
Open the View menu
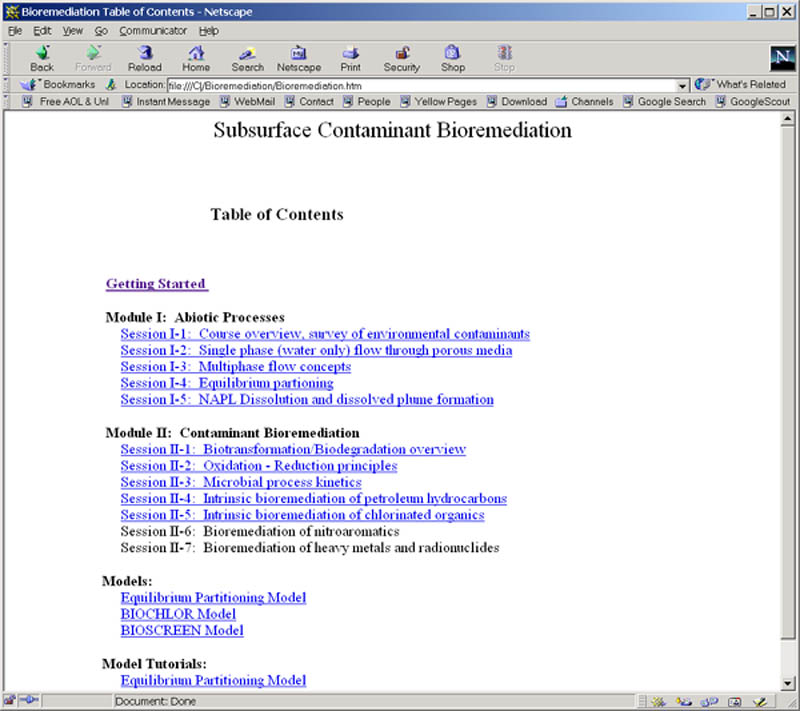click(72, 31)
